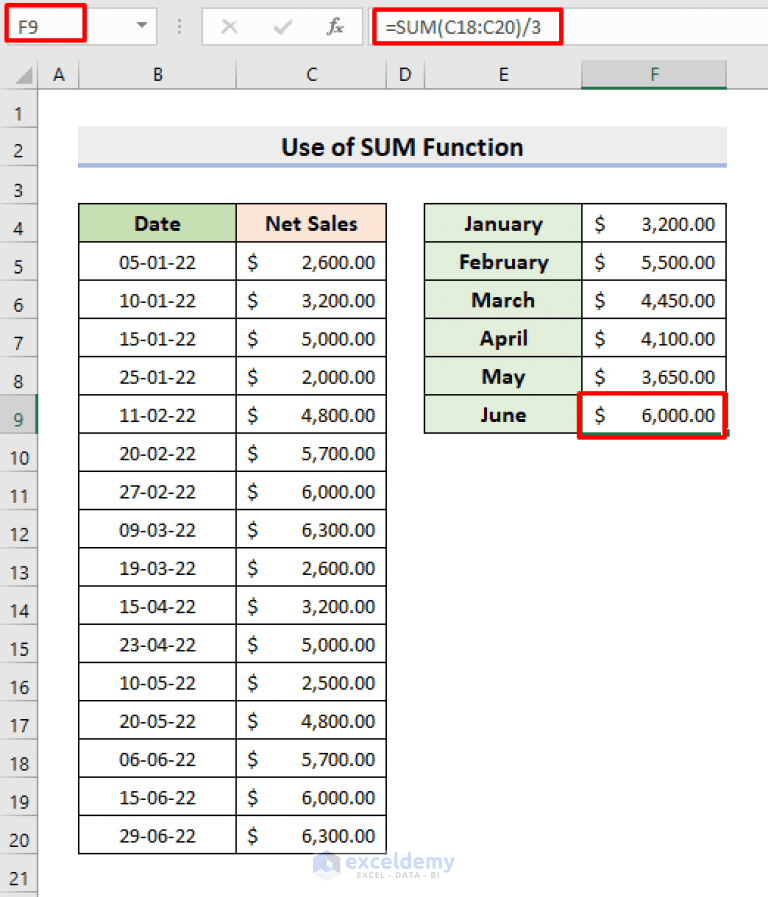Select the date cell 25-01-22
The image size is (768, 897).
click(157, 377)
